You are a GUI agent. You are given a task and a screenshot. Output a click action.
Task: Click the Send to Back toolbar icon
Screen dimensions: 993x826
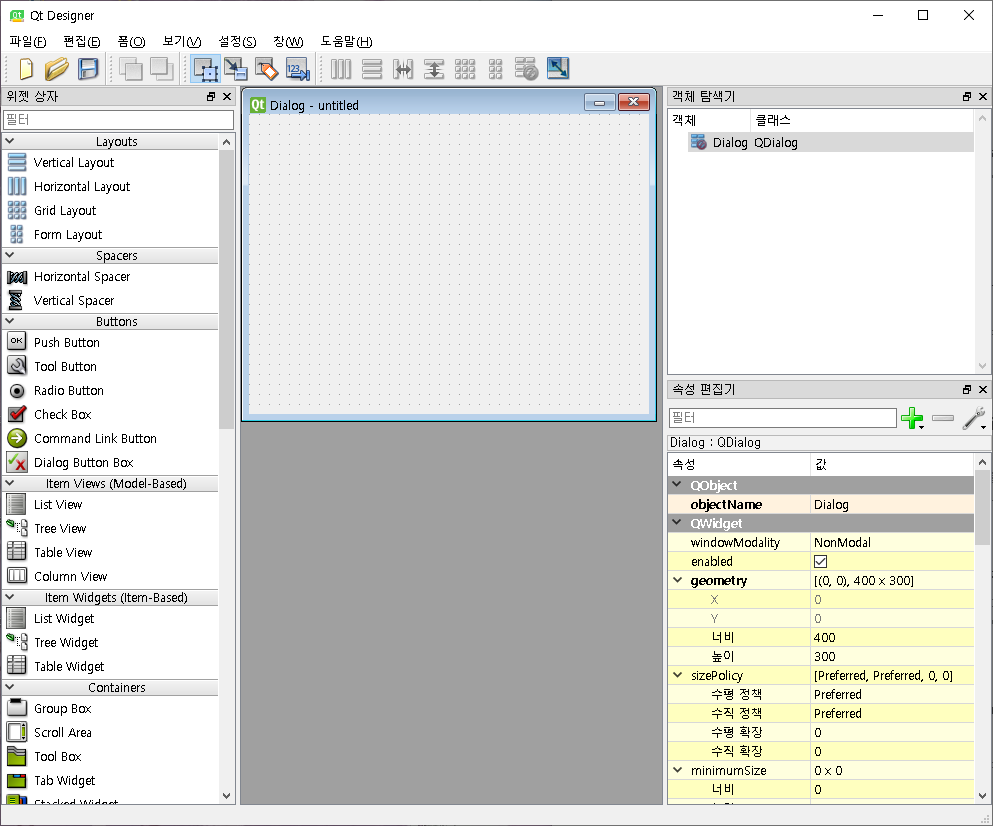[x=130, y=68]
